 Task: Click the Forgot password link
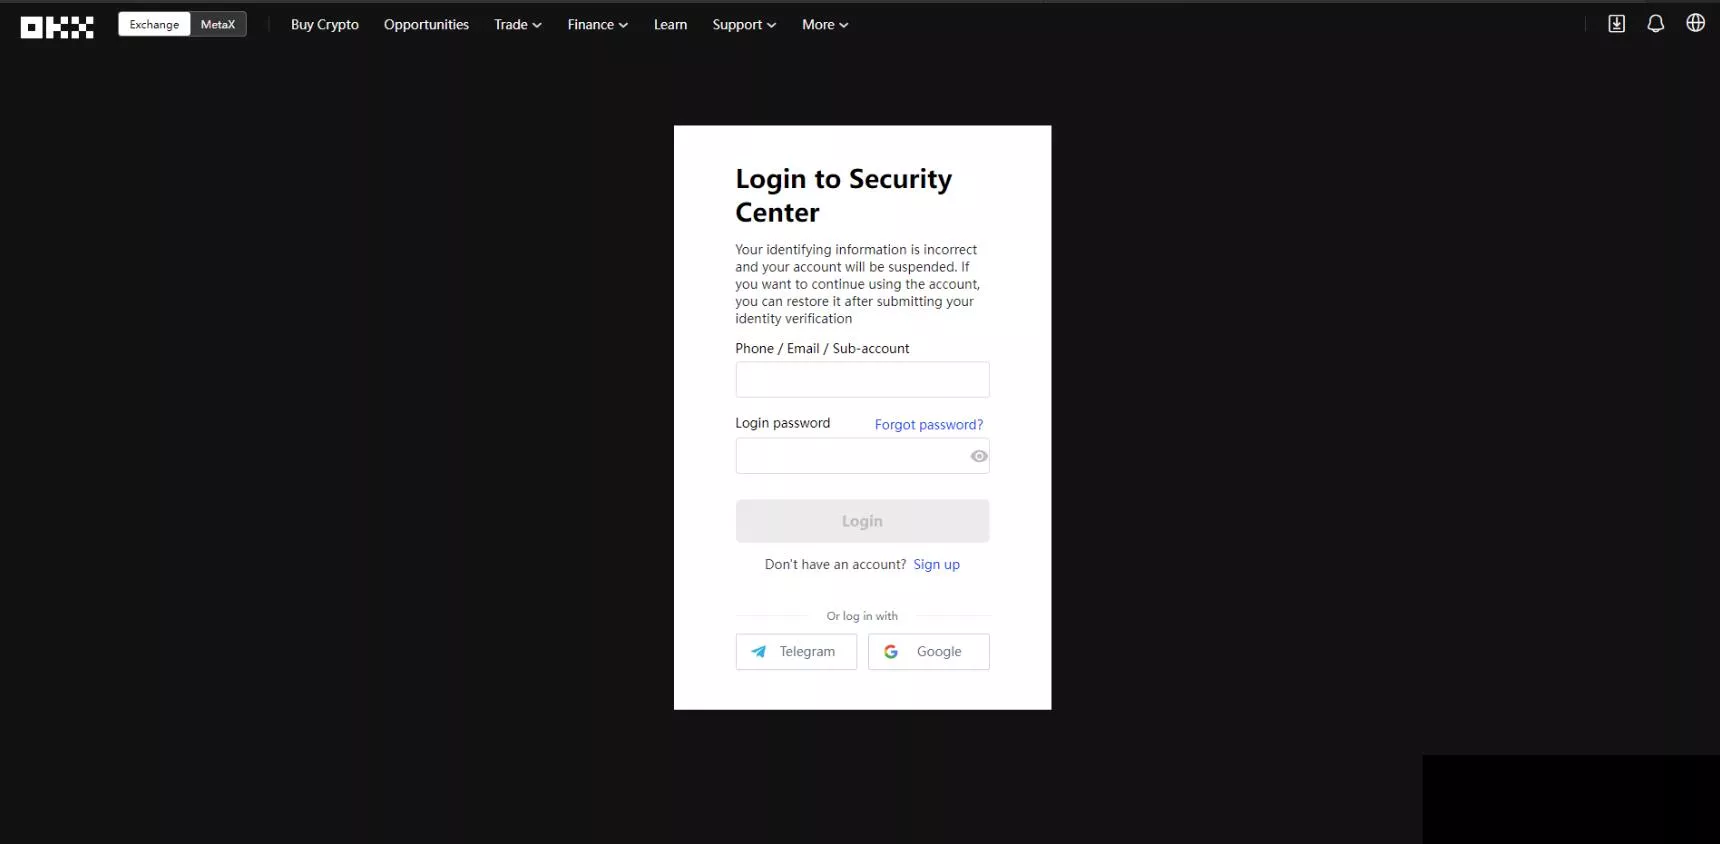pyautogui.click(x=928, y=425)
